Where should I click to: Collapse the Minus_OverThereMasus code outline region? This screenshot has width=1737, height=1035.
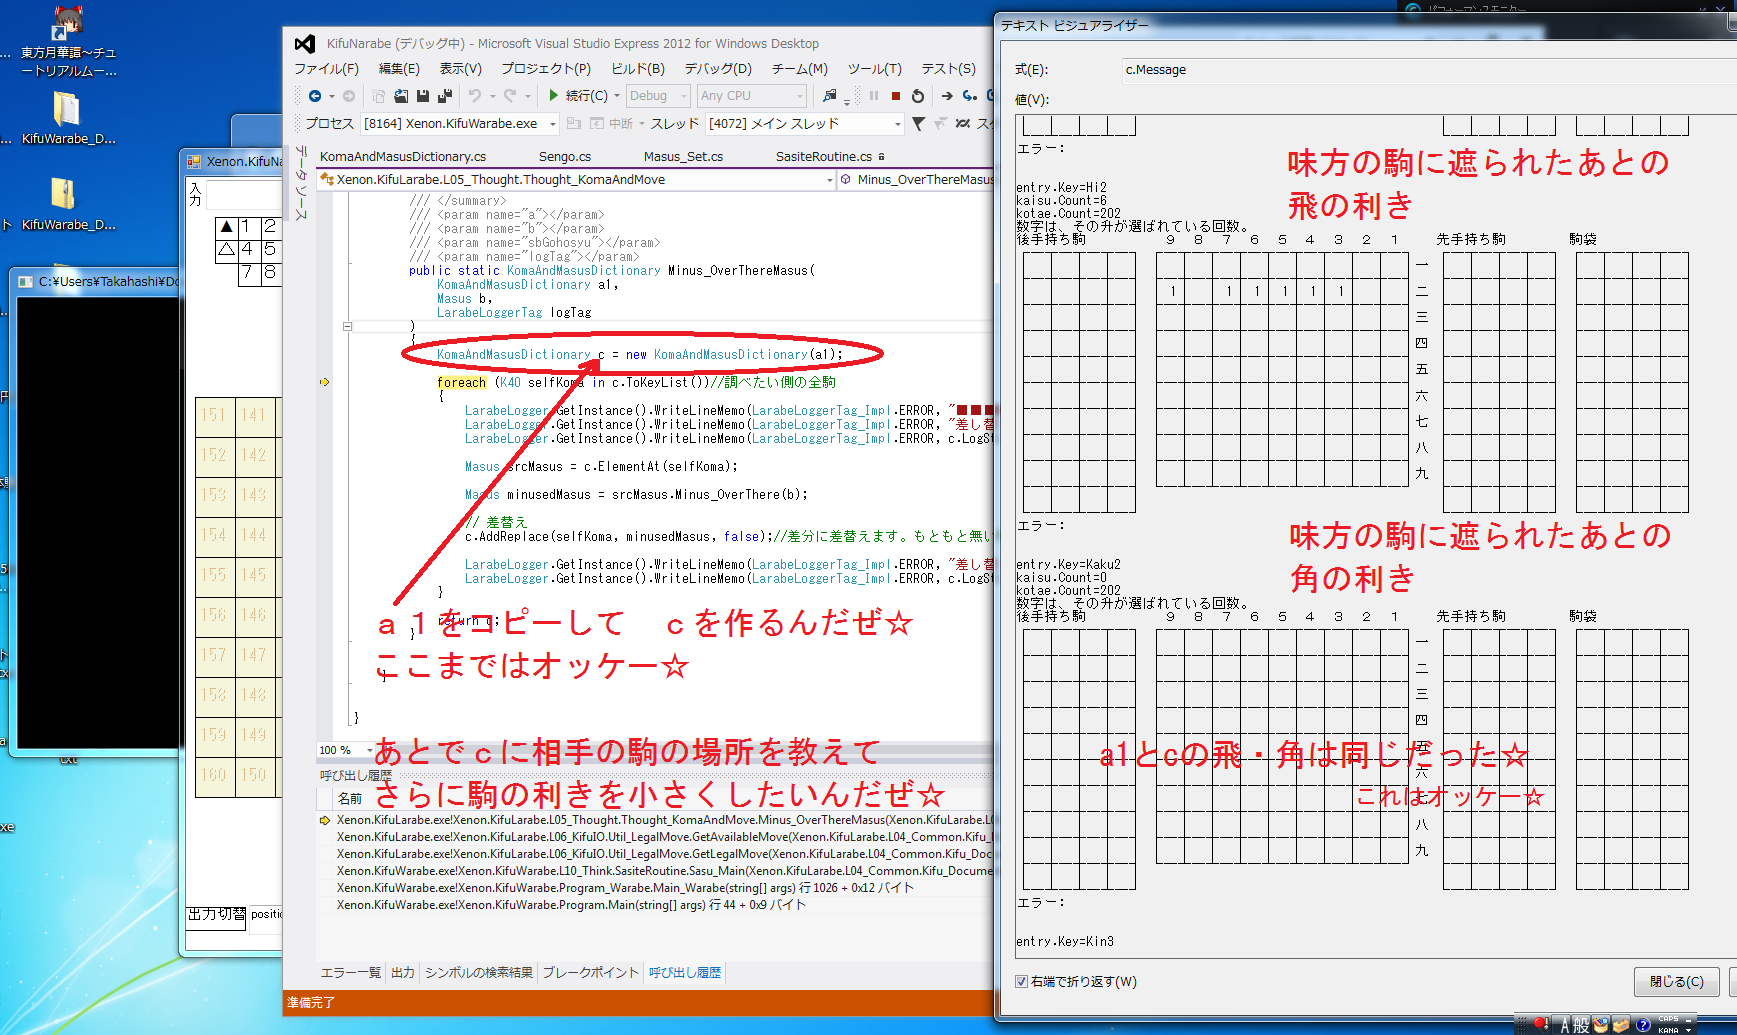[x=347, y=326]
